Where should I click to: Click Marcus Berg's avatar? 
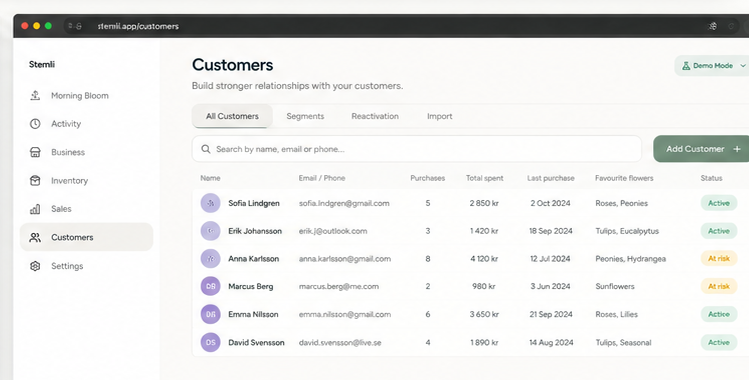[211, 286]
